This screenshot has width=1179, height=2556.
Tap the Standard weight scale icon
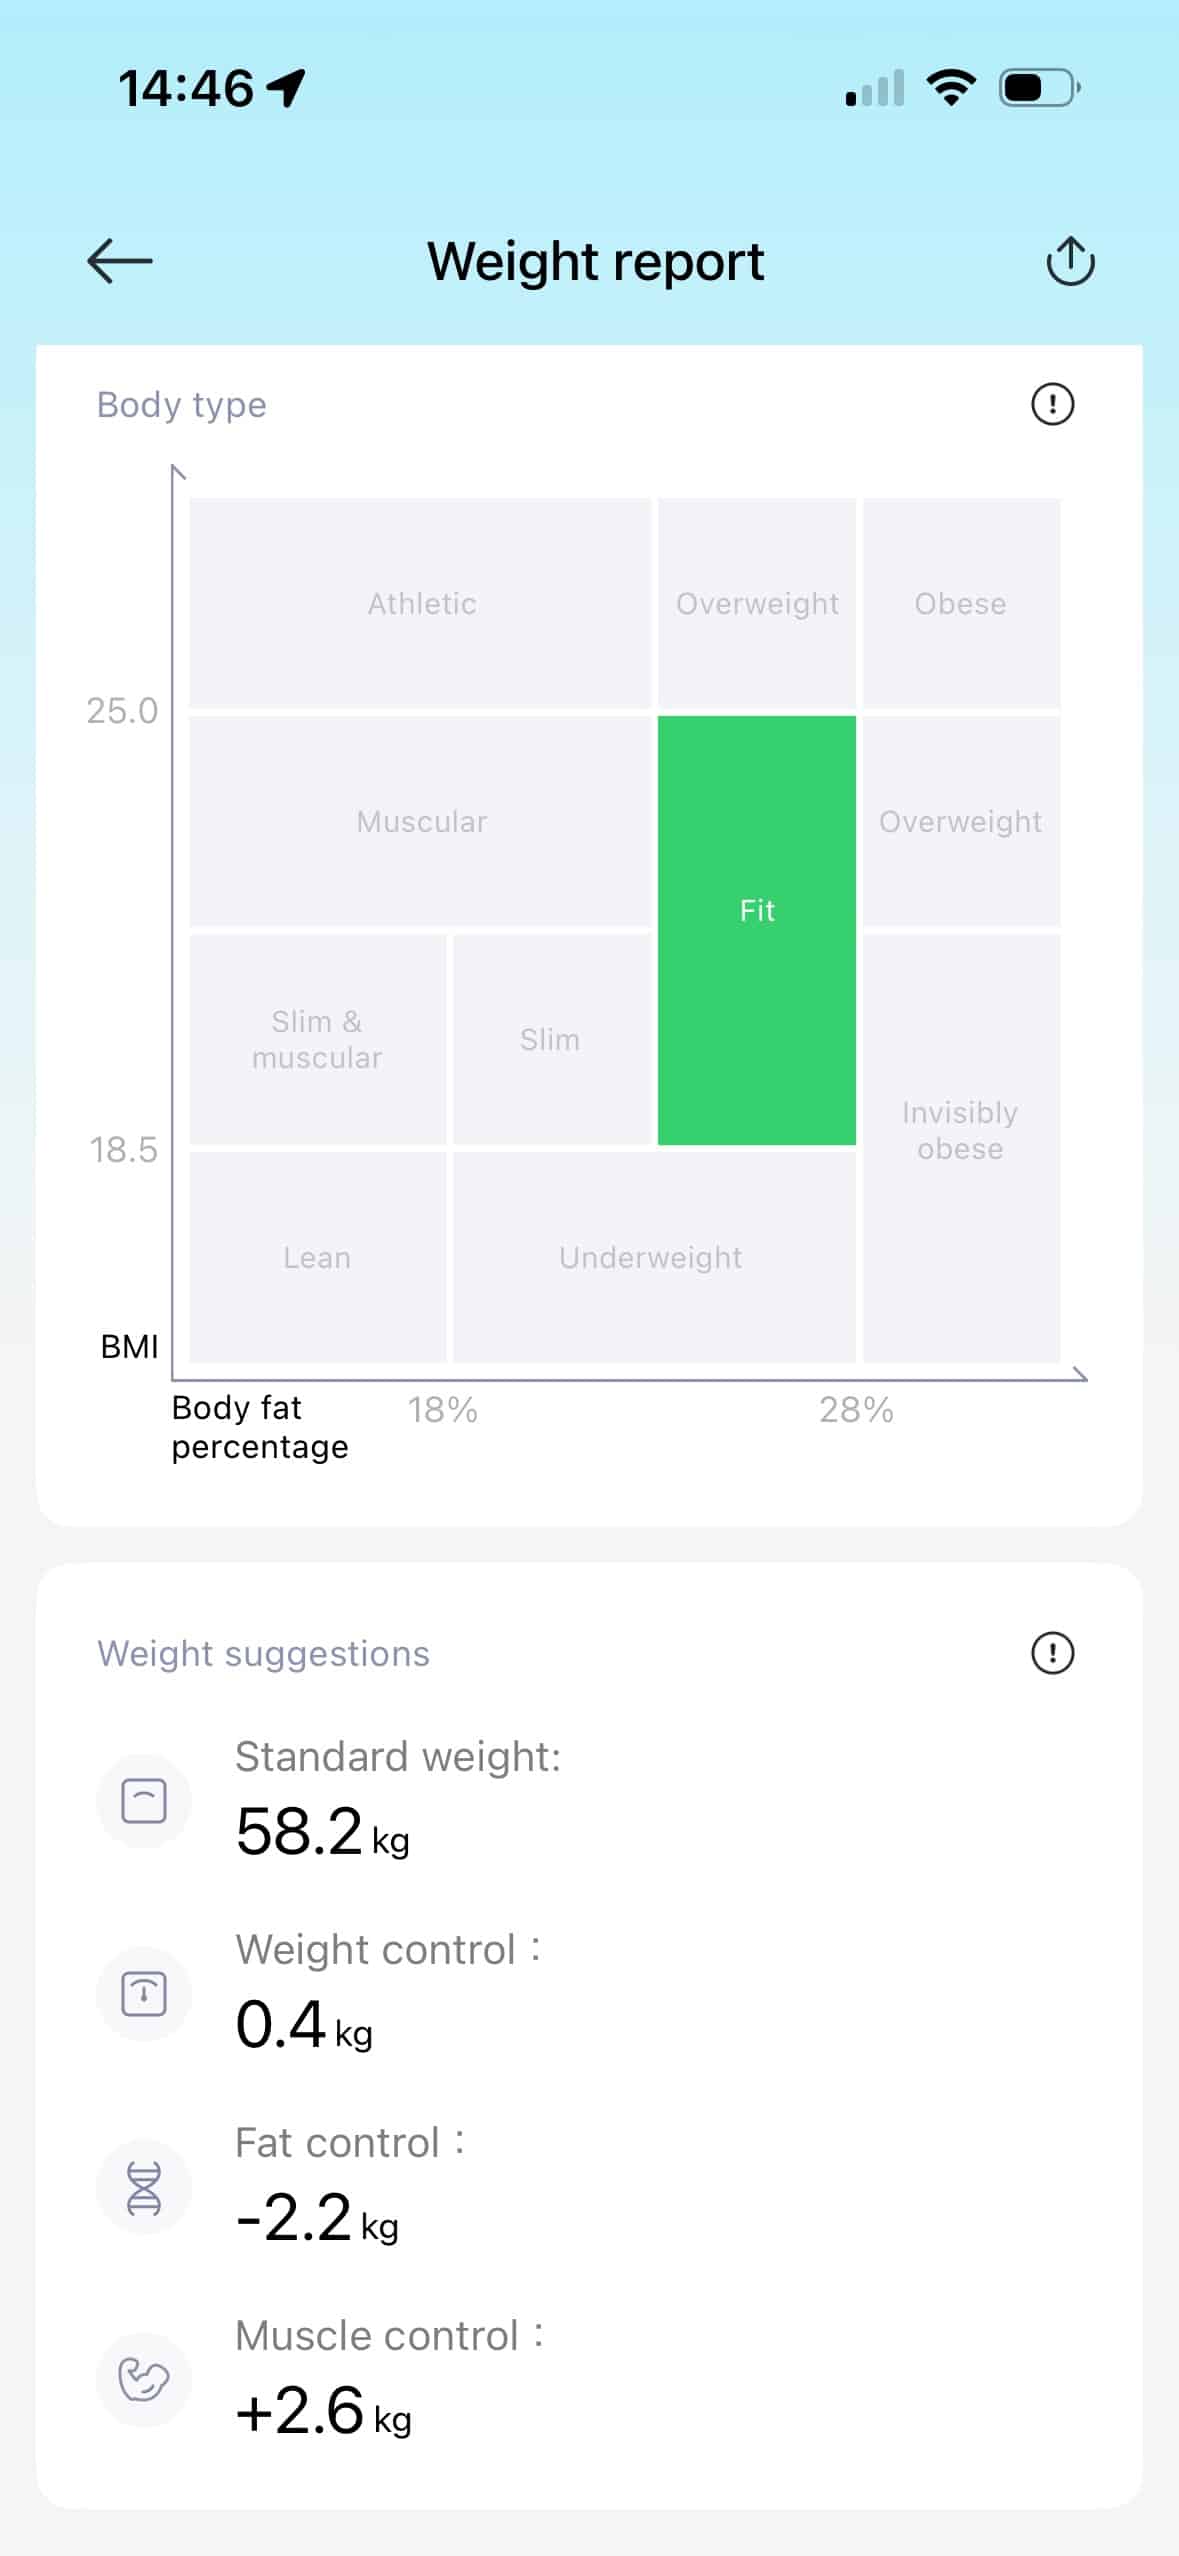tap(144, 1801)
